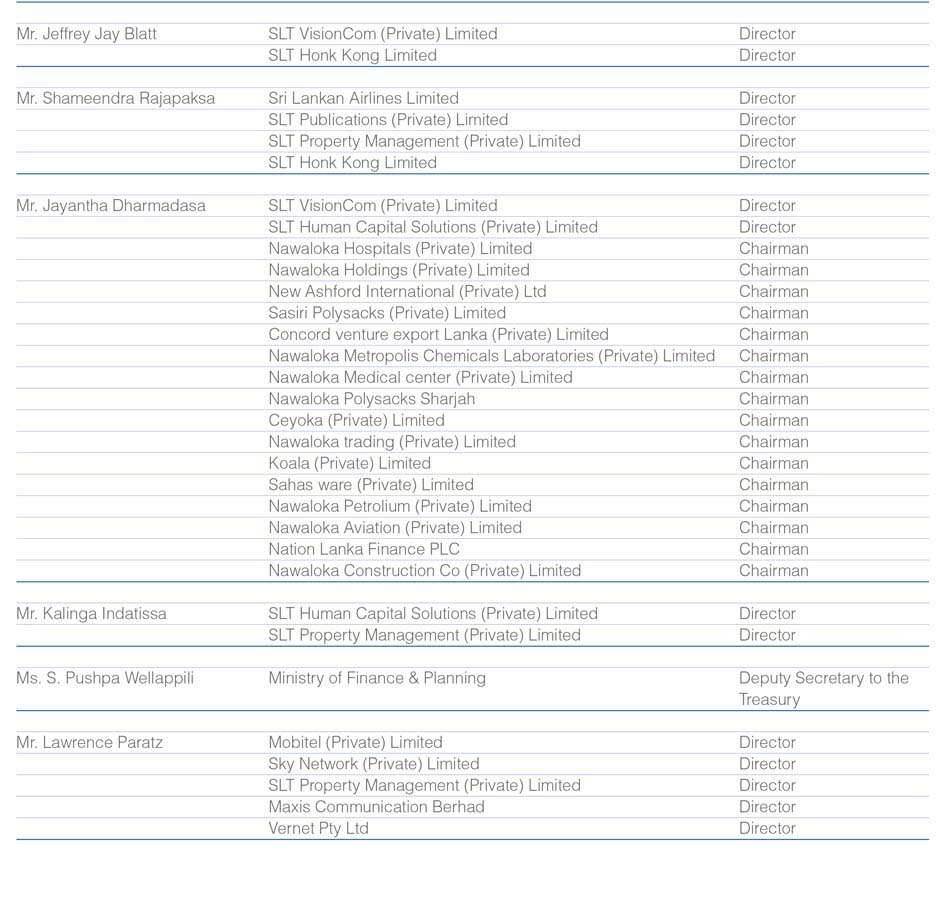Click Director beside Mobitel (Private) Limited

tap(767, 742)
